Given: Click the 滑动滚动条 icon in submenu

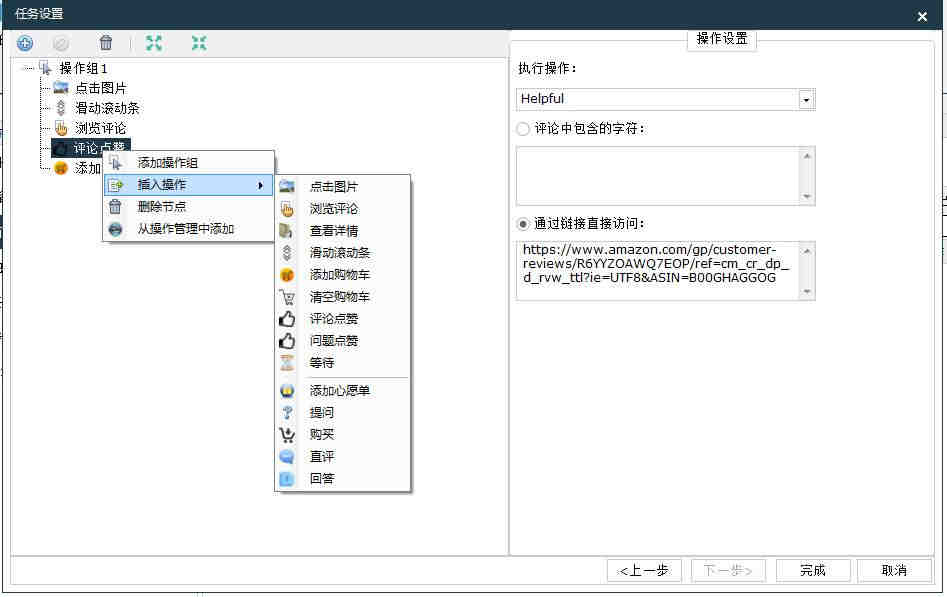Looking at the screenshot, I should pyautogui.click(x=287, y=253).
